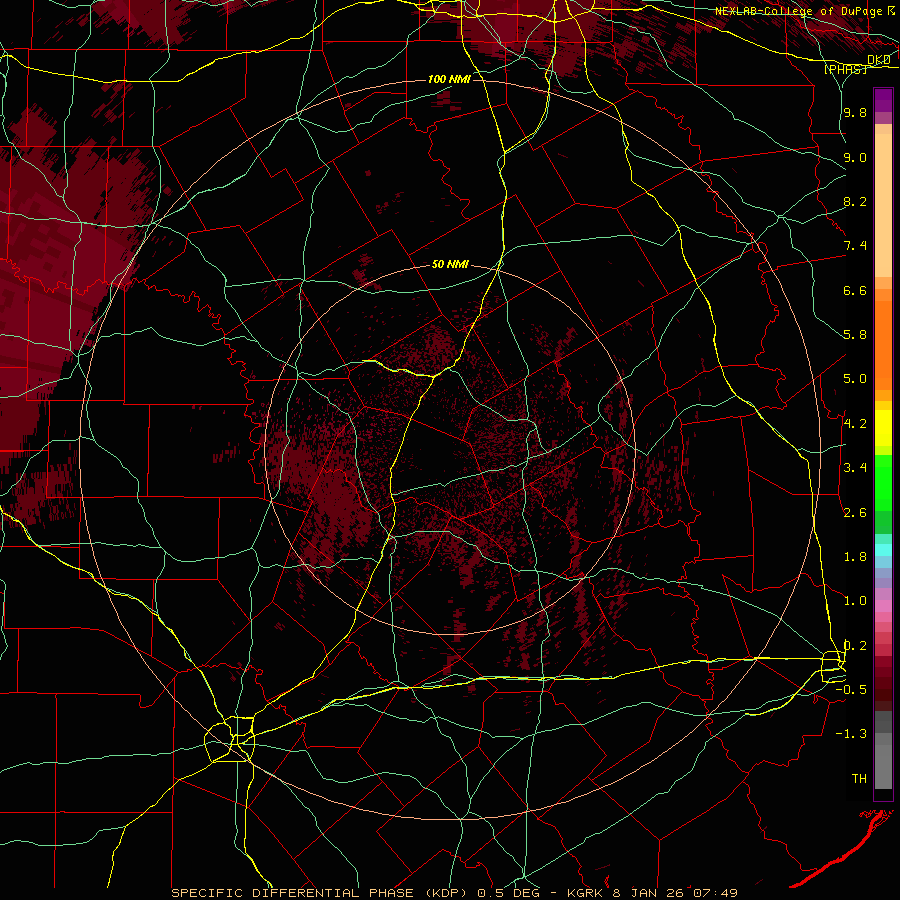Click the 9.8 value on the scale
The width and height of the screenshot is (900, 900).
855,112
